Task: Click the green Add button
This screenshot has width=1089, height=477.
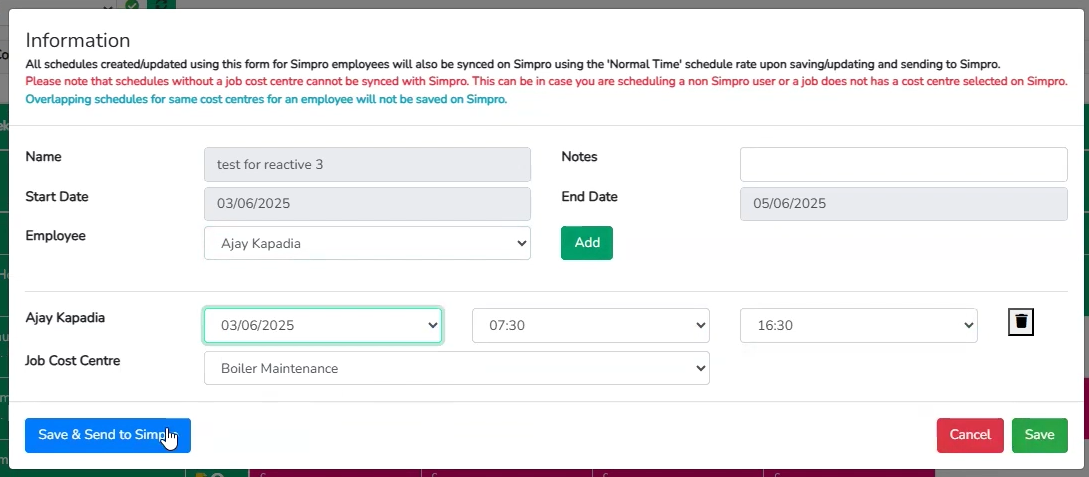Action: [x=587, y=243]
